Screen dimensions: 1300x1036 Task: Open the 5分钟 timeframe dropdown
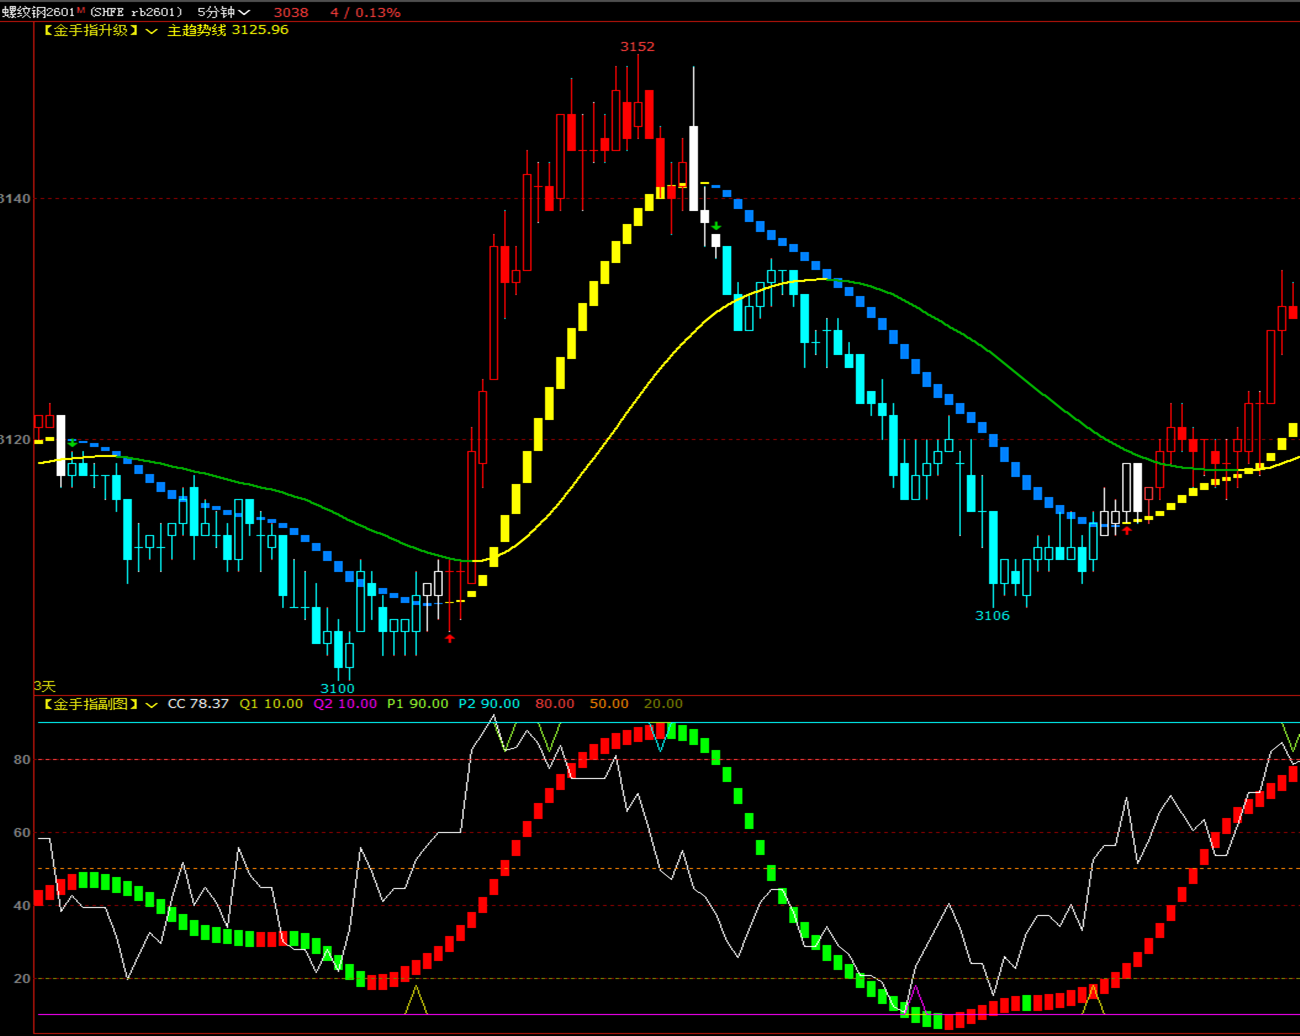coord(223,12)
